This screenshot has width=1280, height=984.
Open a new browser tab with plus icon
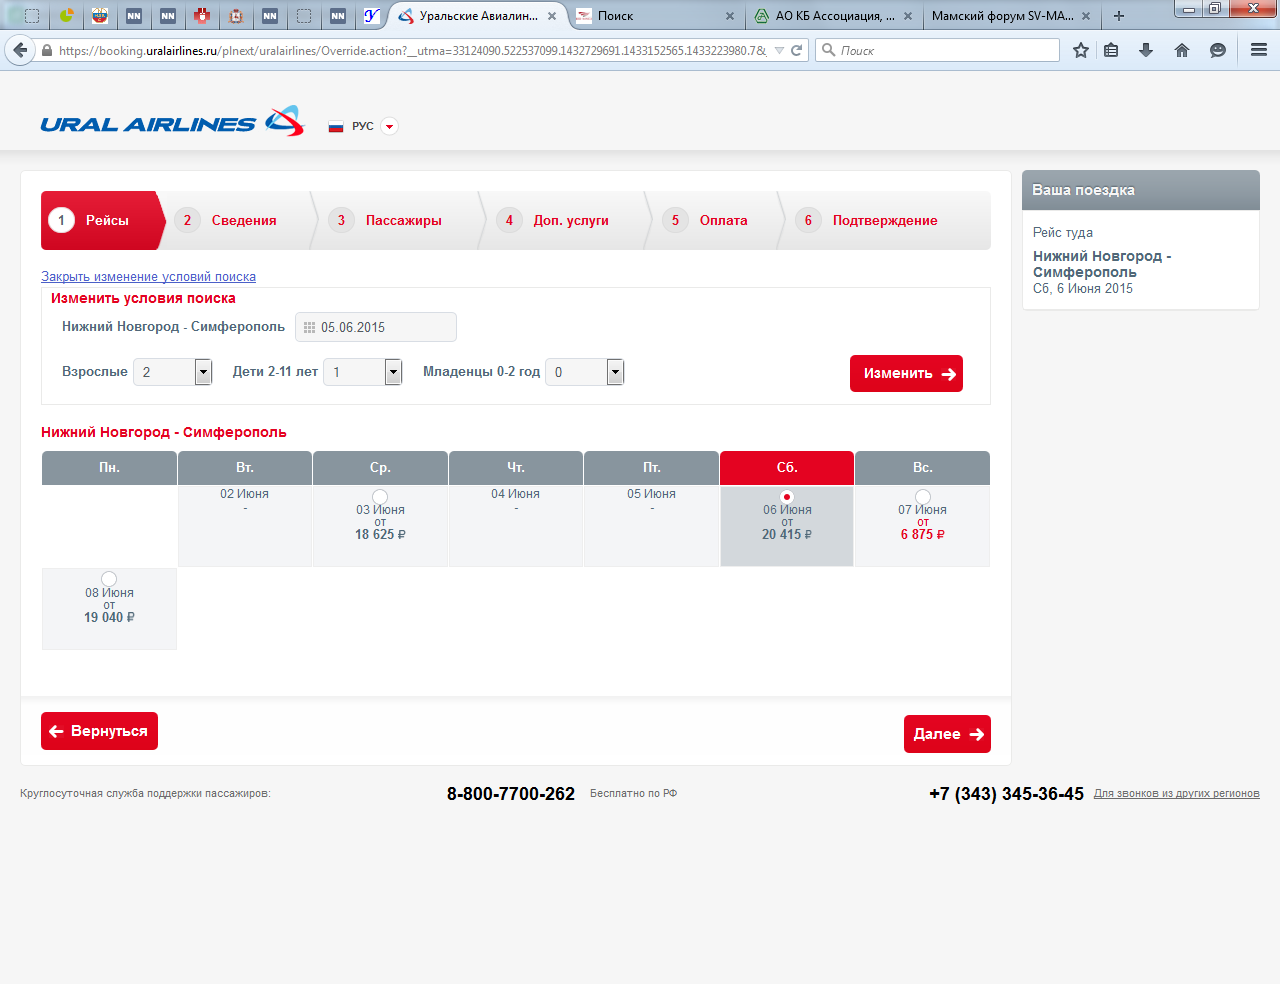pyautogui.click(x=1119, y=16)
